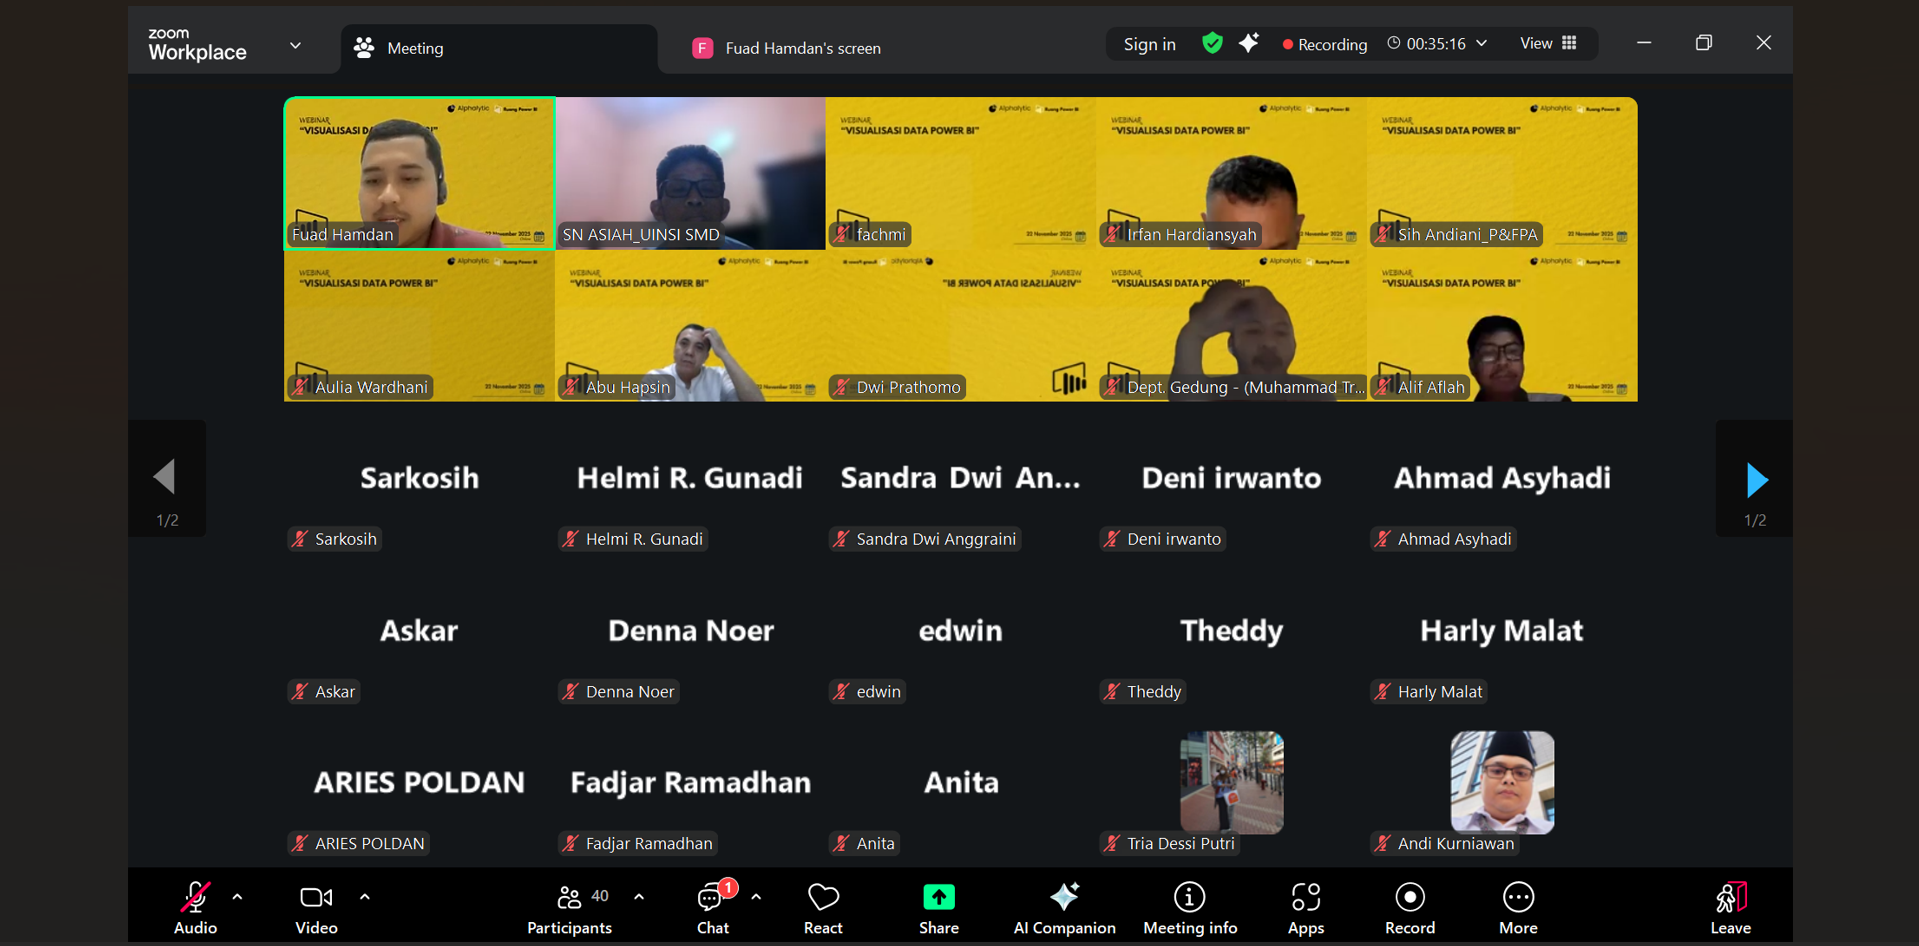Switch to the Meeting tab
Screen dimensions: 1919x946
[x=414, y=48]
